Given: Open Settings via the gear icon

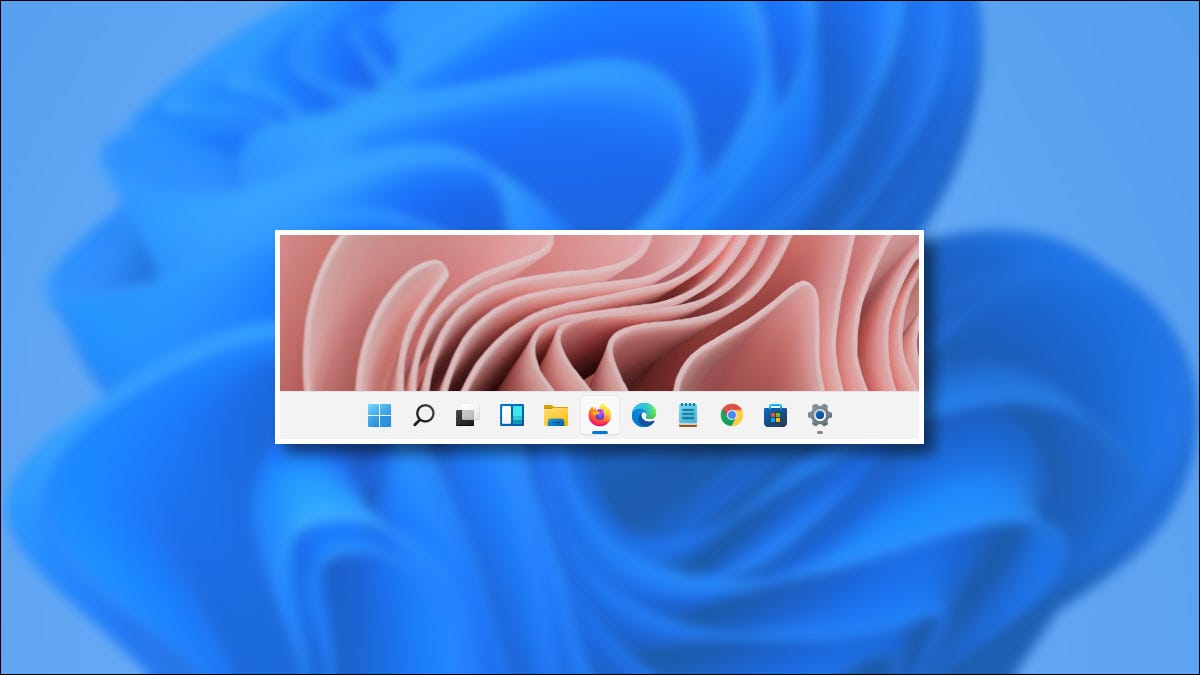Looking at the screenshot, I should pos(820,414).
